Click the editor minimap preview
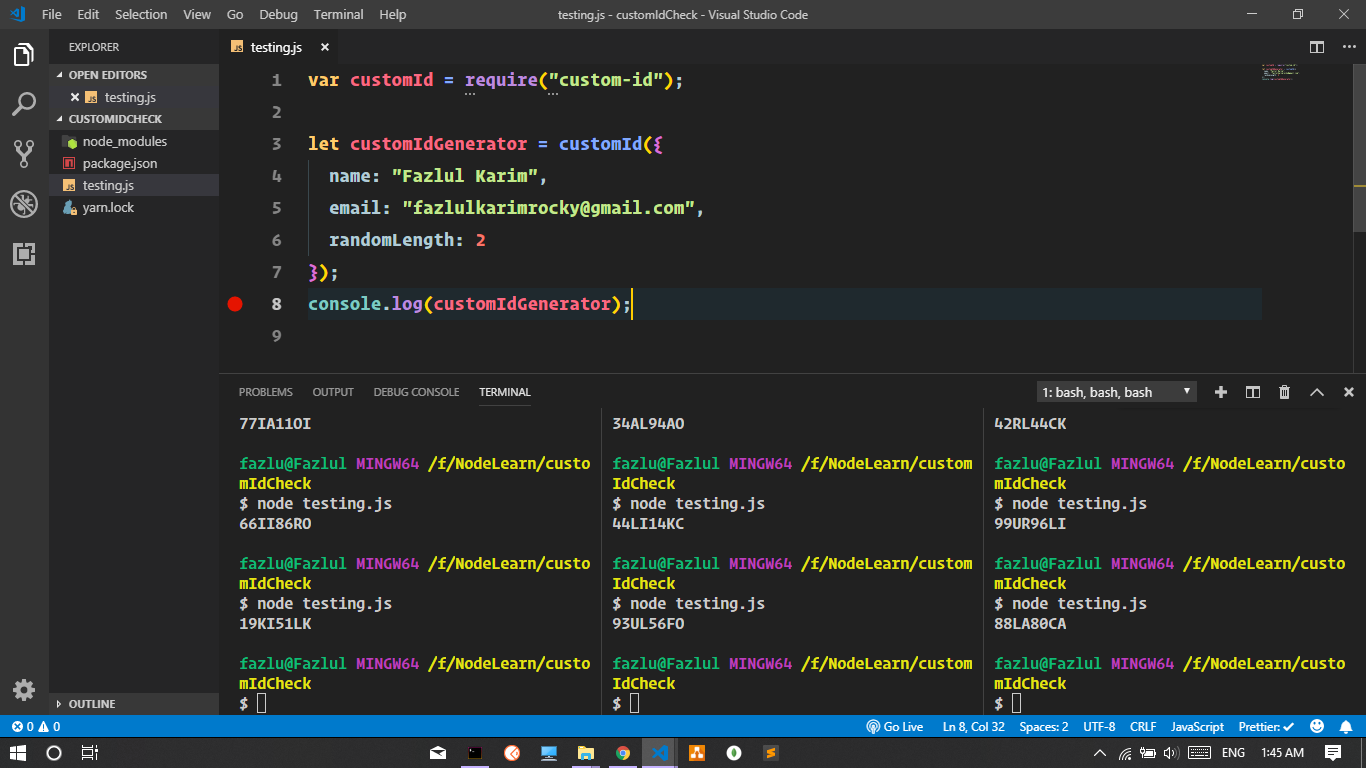Viewport: 1366px width, 768px height. [1279, 72]
